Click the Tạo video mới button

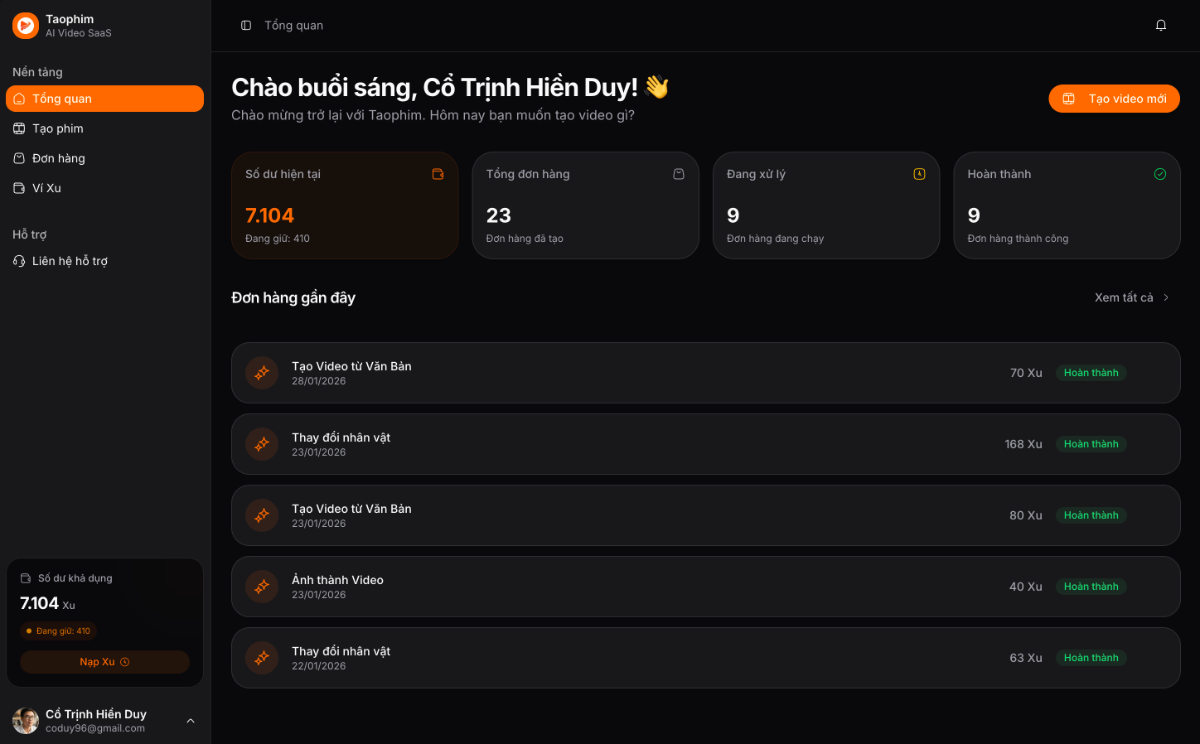click(x=1114, y=98)
